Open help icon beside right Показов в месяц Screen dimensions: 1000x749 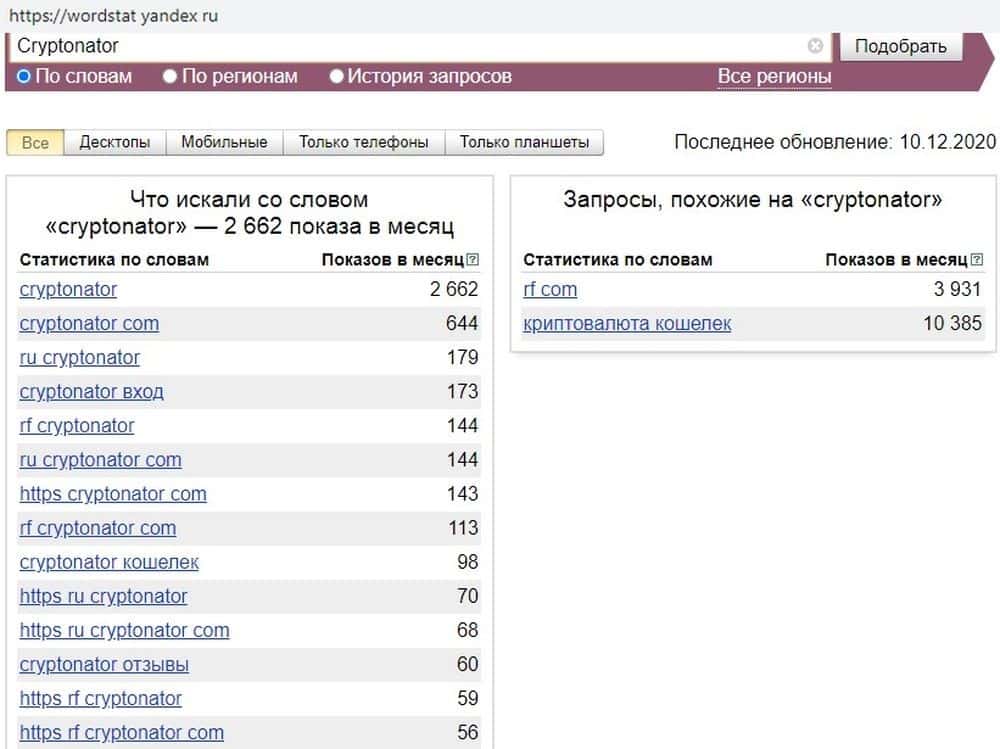976,260
